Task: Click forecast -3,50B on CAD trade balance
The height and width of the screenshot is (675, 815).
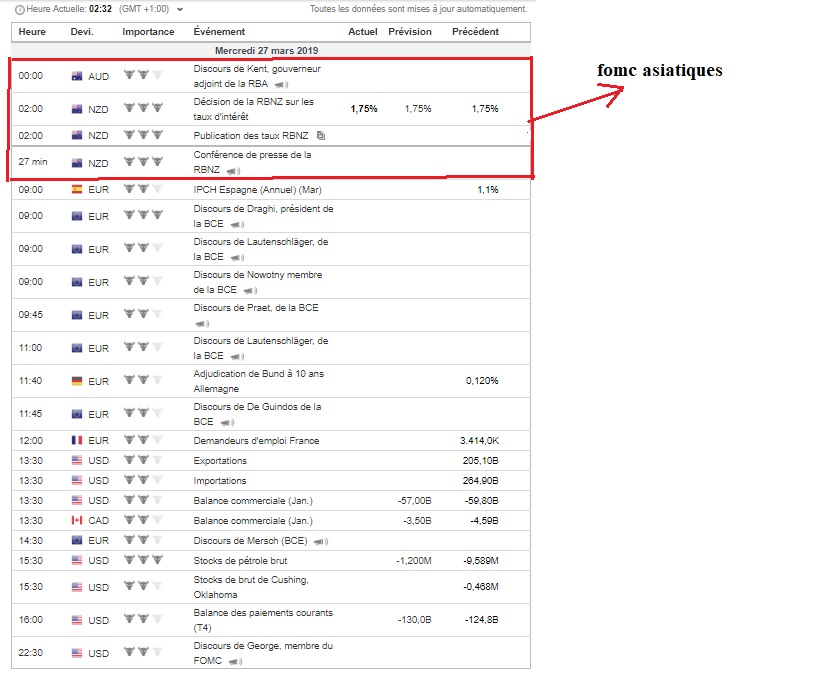Action: point(417,521)
